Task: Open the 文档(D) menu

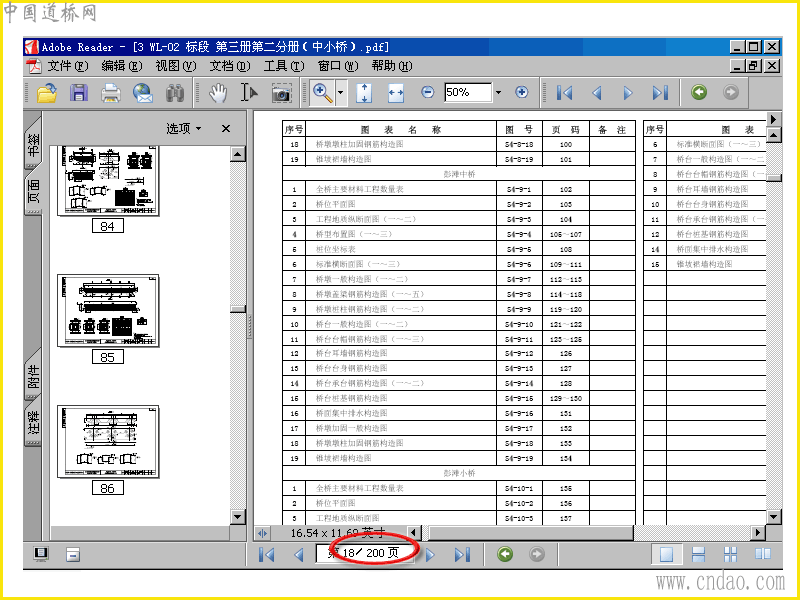Action: pyautogui.click(x=230, y=66)
